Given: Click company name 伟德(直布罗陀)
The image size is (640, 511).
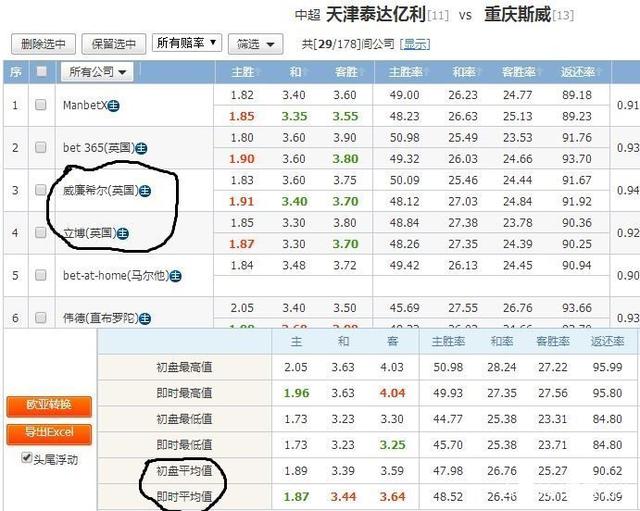Looking at the screenshot, I should 100,318.
